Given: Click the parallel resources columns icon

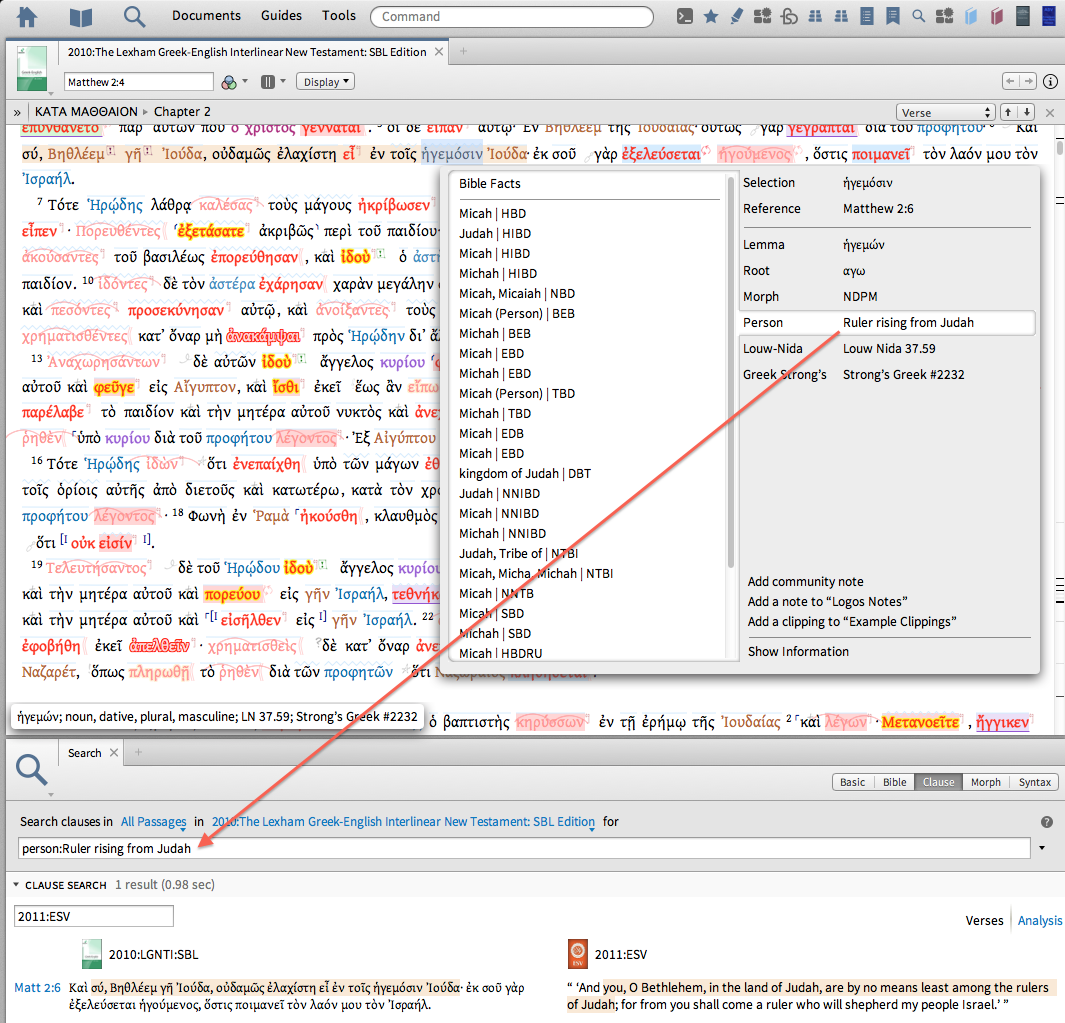Looking at the screenshot, I should (268, 82).
